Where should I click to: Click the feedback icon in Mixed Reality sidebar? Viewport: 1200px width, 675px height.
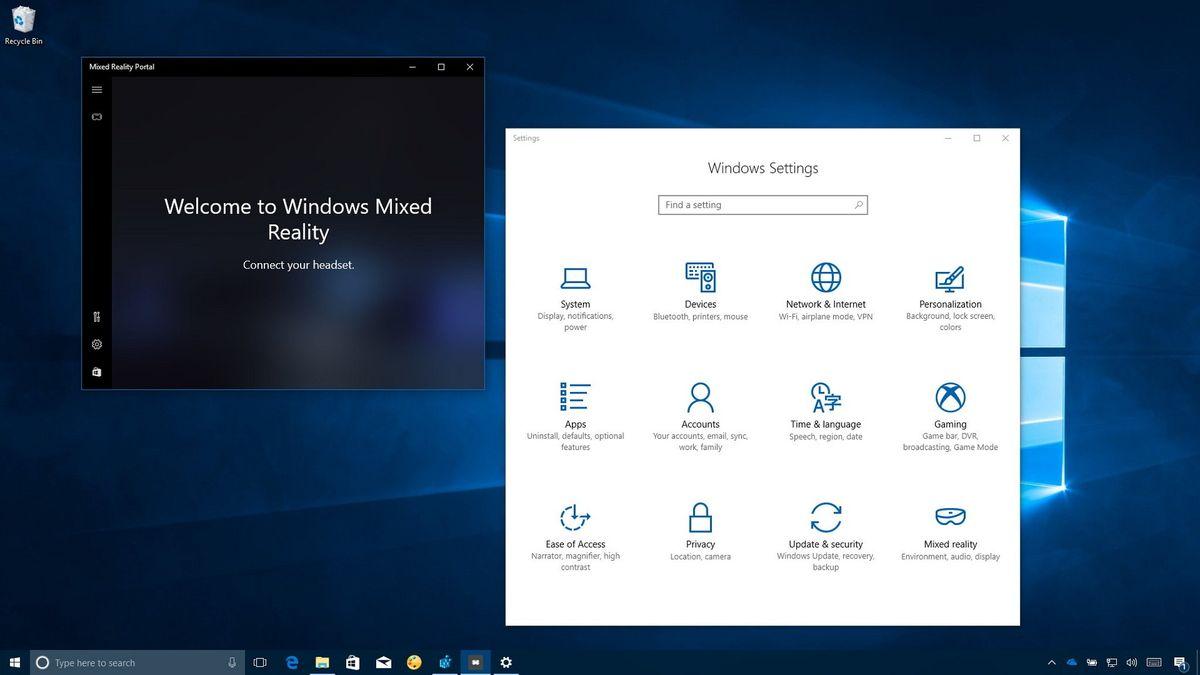coord(96,371)
